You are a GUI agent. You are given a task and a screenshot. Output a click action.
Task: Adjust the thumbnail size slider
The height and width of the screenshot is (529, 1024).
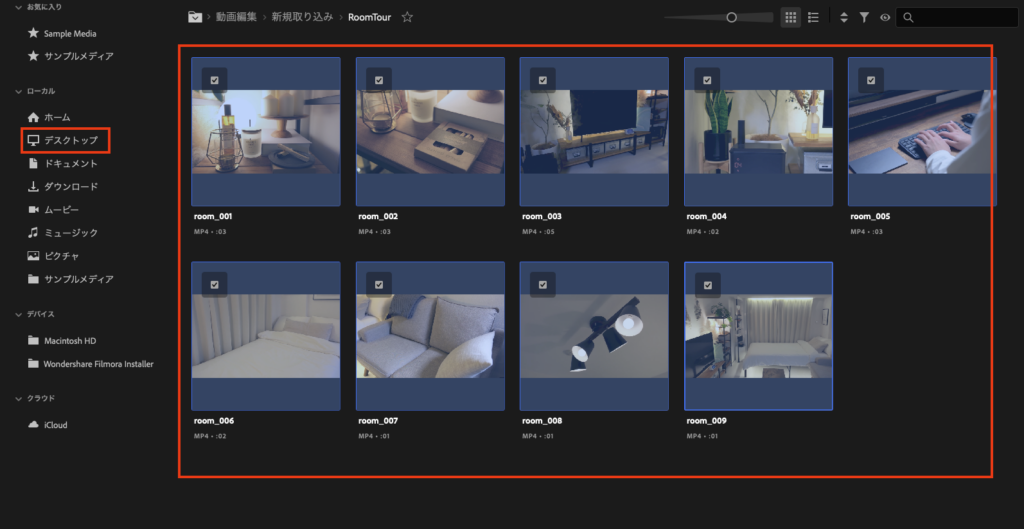click(731, 18)
